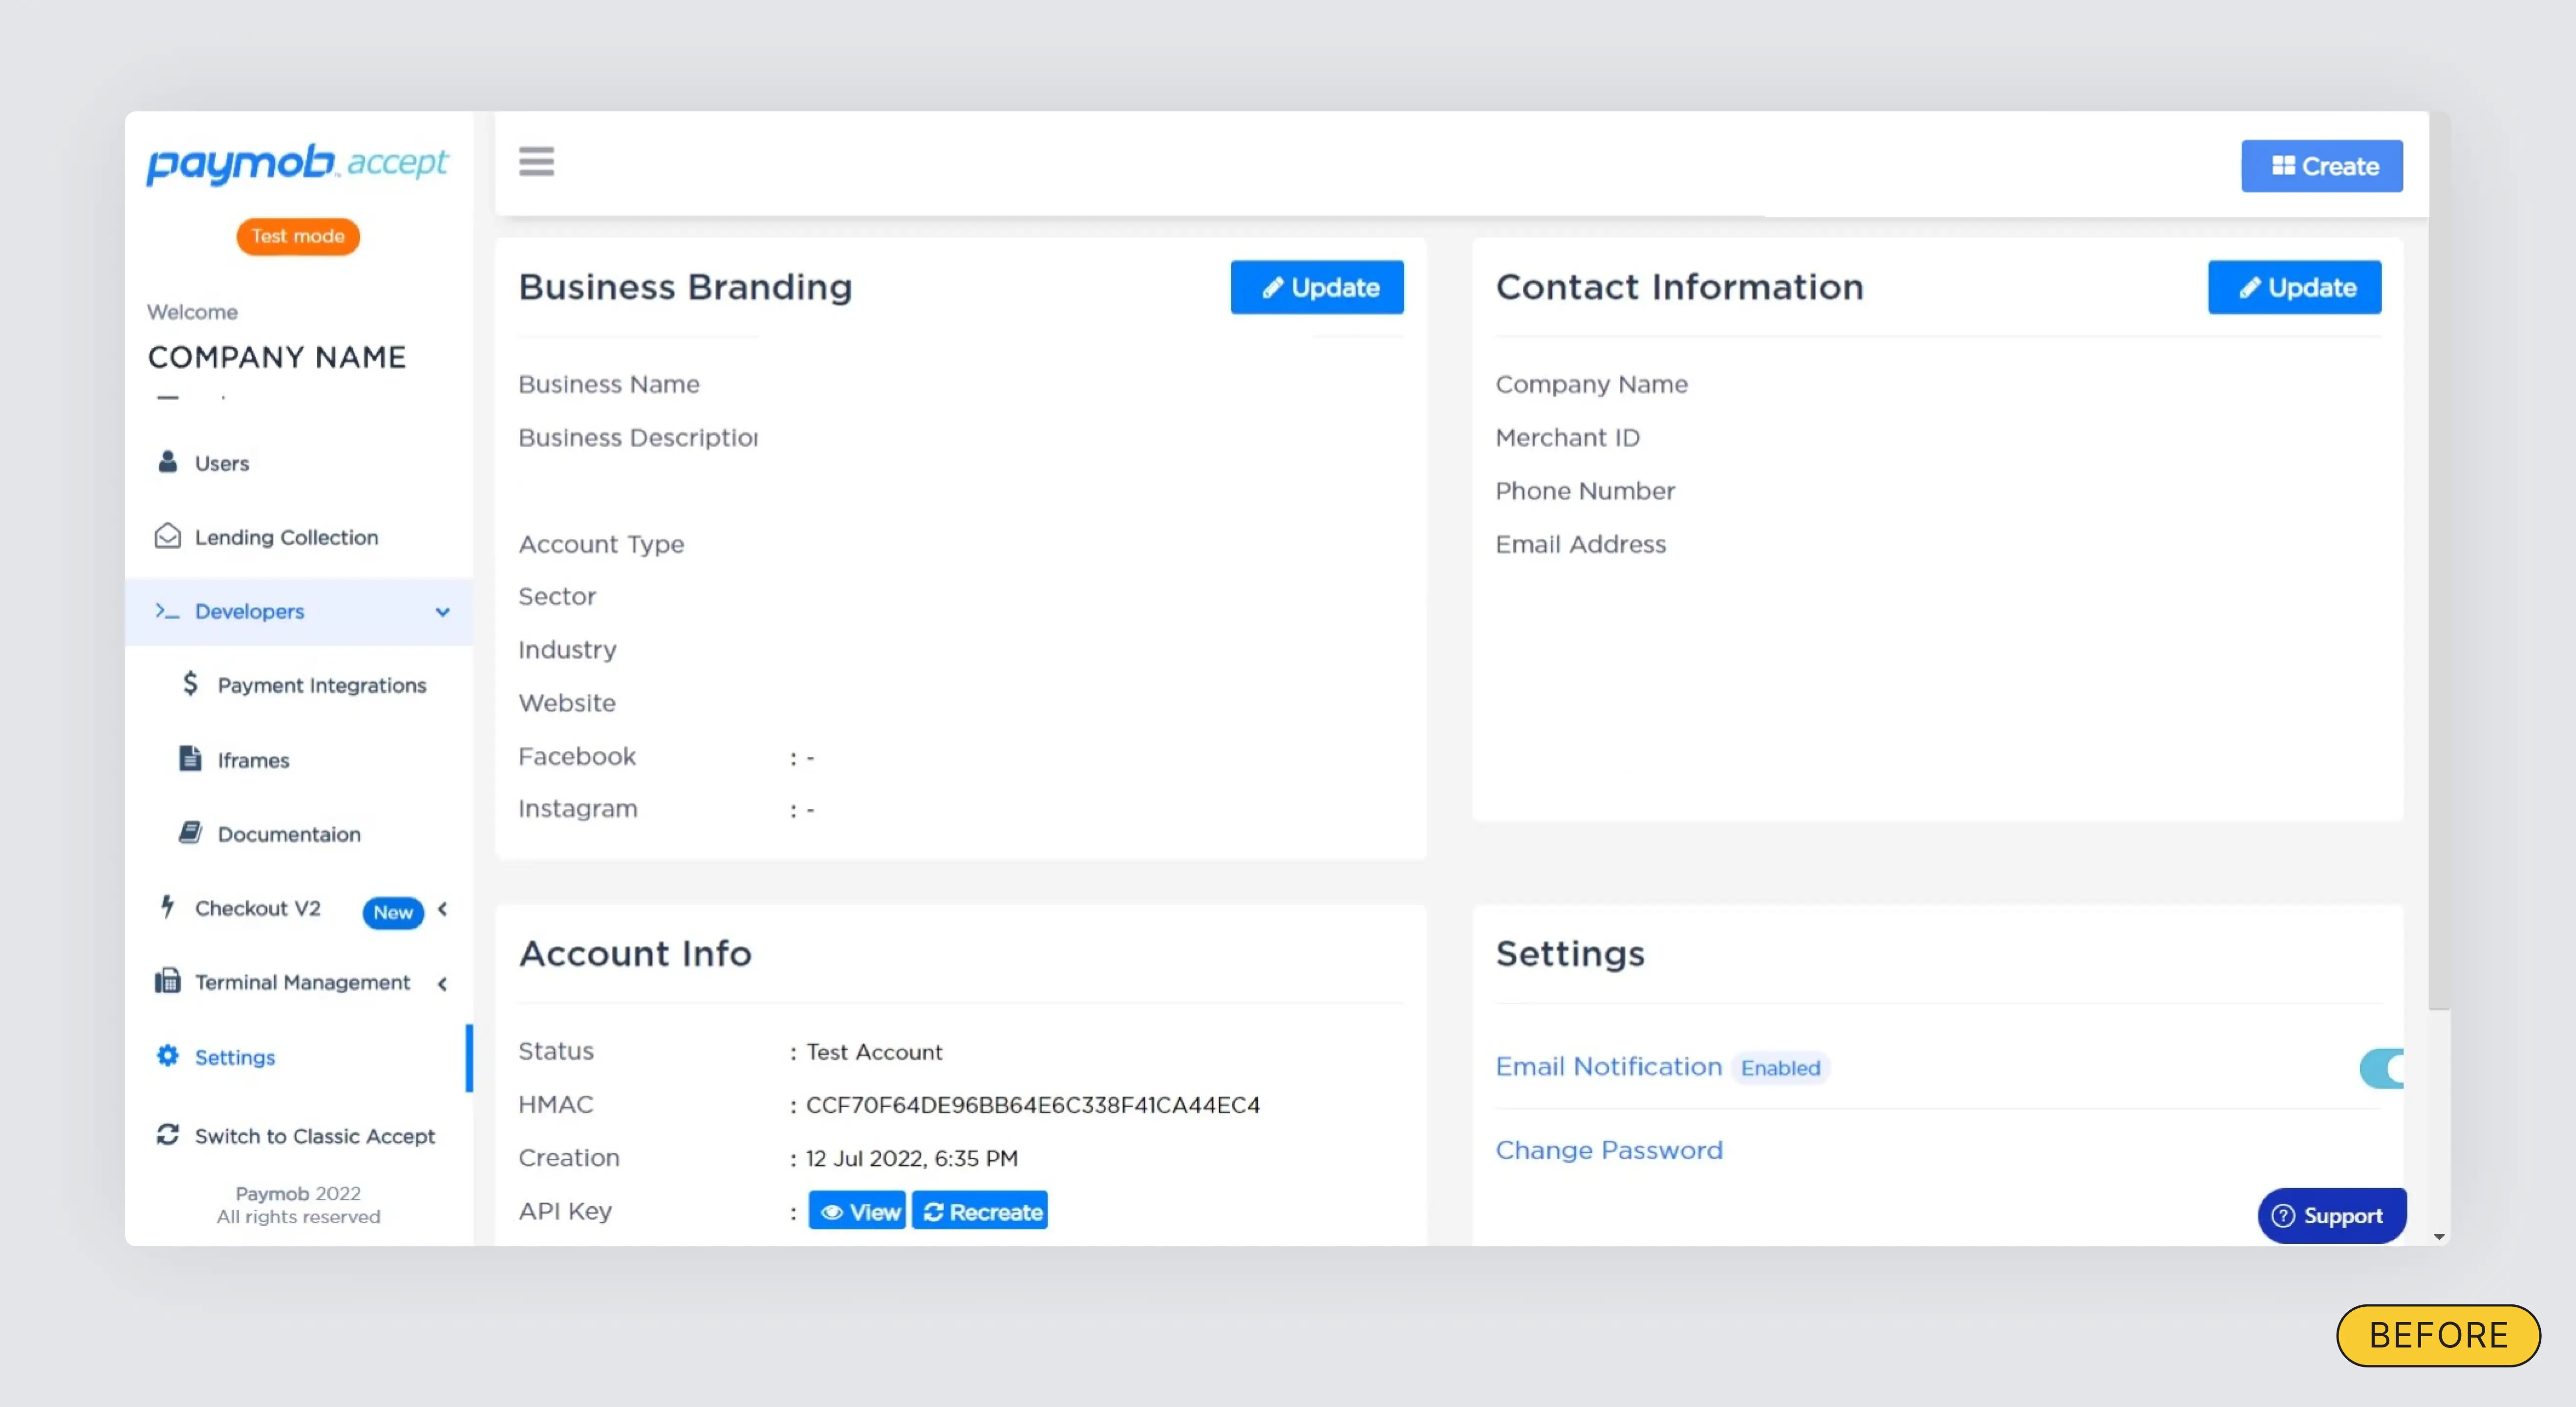Click the Switch to Classic Accept refresh icon

point(168,1135)
